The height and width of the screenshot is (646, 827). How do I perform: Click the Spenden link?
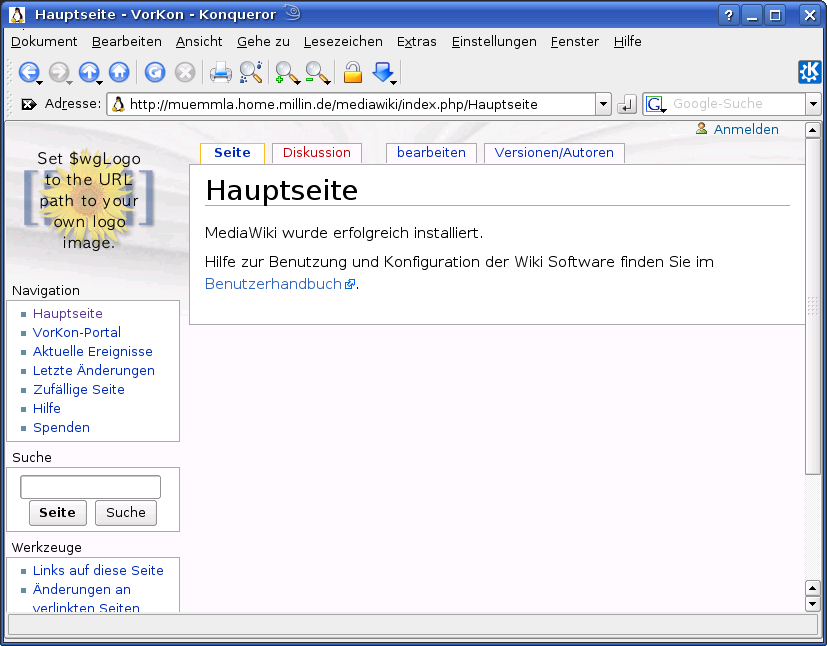(61, 428)
